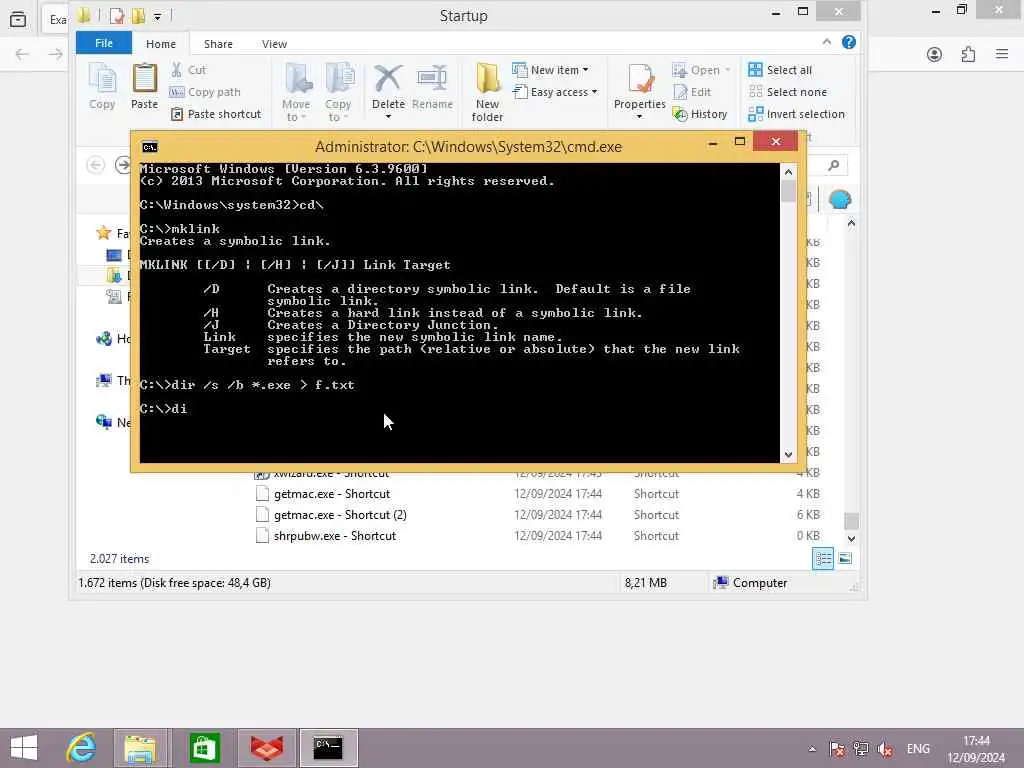Click the browser tab overview icon
The width and height of the screenshot is (1024, 768).
pyautogui.click(x=18, y=19)
